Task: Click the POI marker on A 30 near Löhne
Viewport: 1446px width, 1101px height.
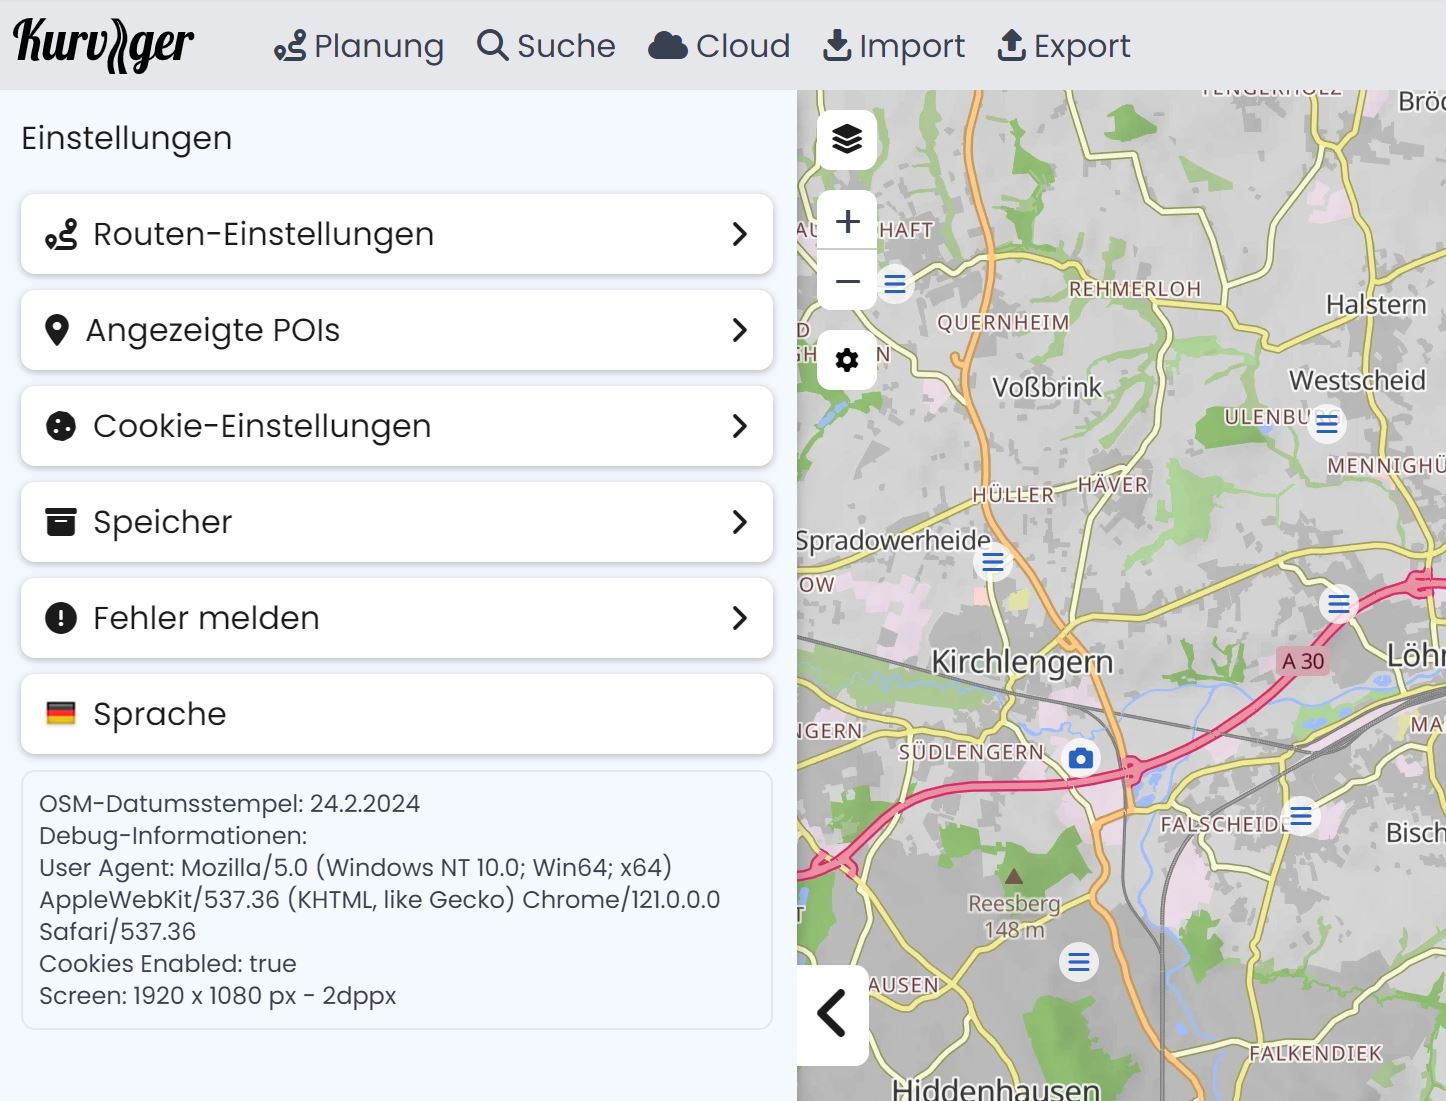Action: [x=1339, y=604]
